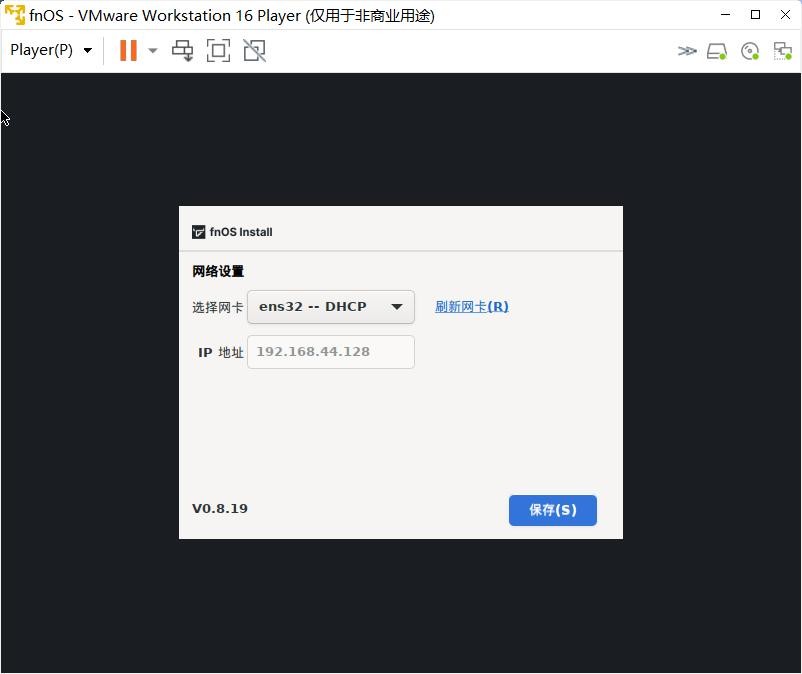
Task: Click the double-chevron expand toolbar icon
Action: [x=687, y=51]
